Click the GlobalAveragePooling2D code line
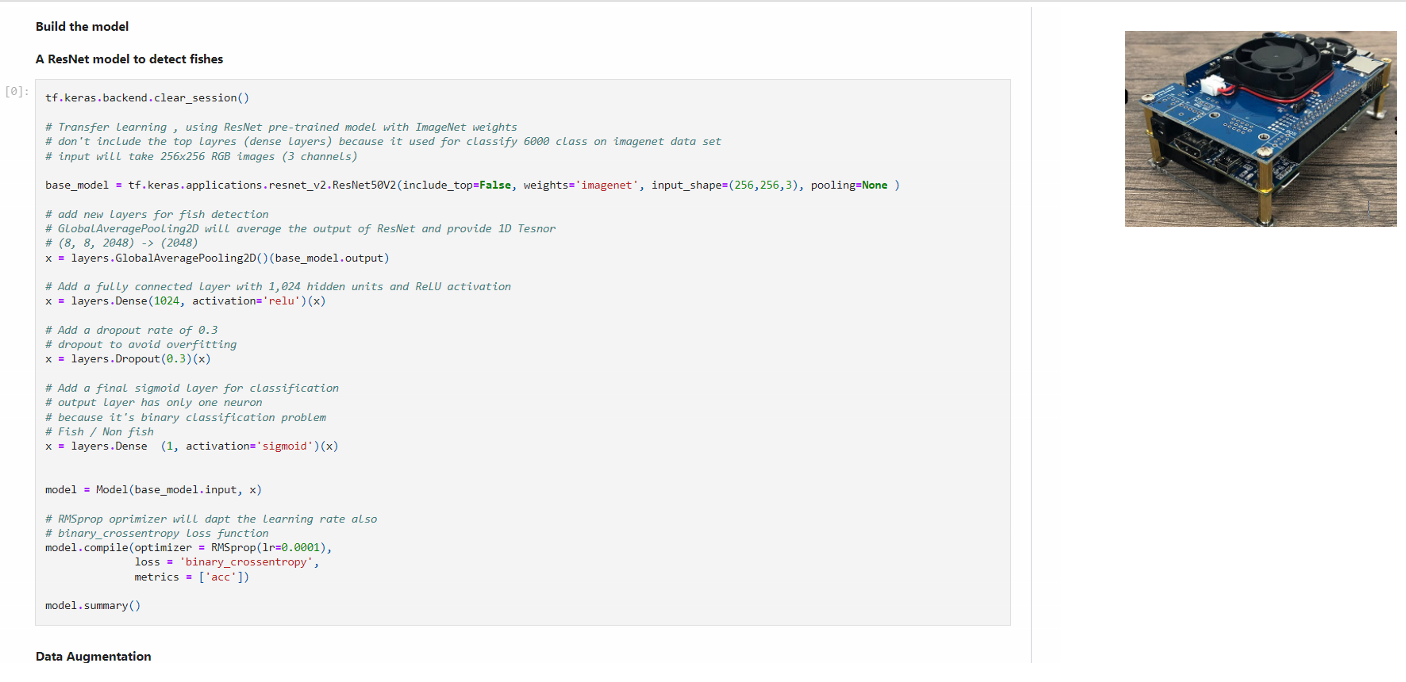This screenshot has height=682, width=1406. [217, 258]
